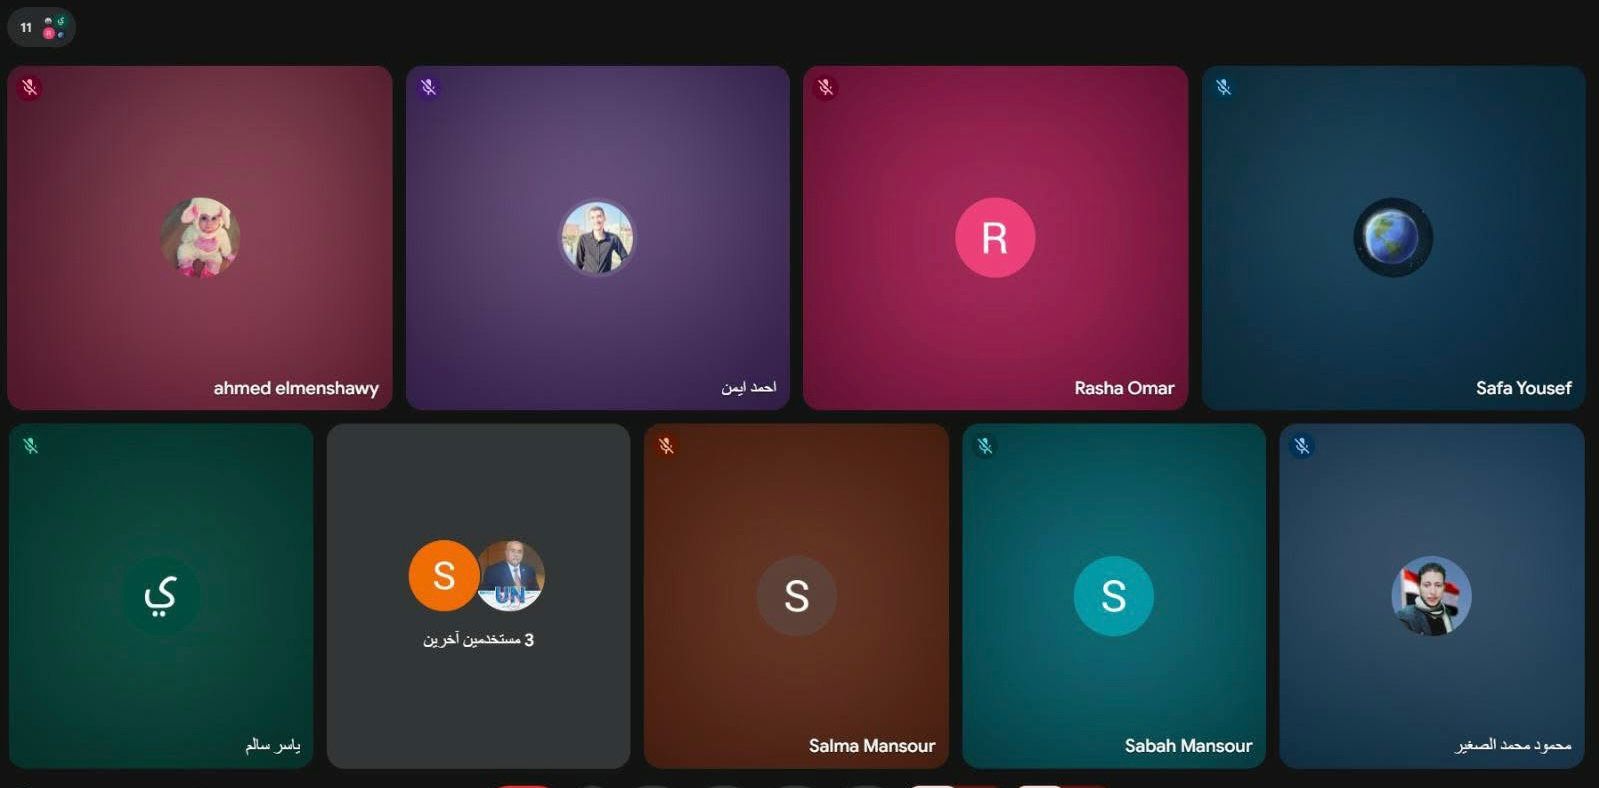This screenshot has height=788, width=1599.
Task: Click Salma Mansour's gray S avatar
Action: (796, 596)
